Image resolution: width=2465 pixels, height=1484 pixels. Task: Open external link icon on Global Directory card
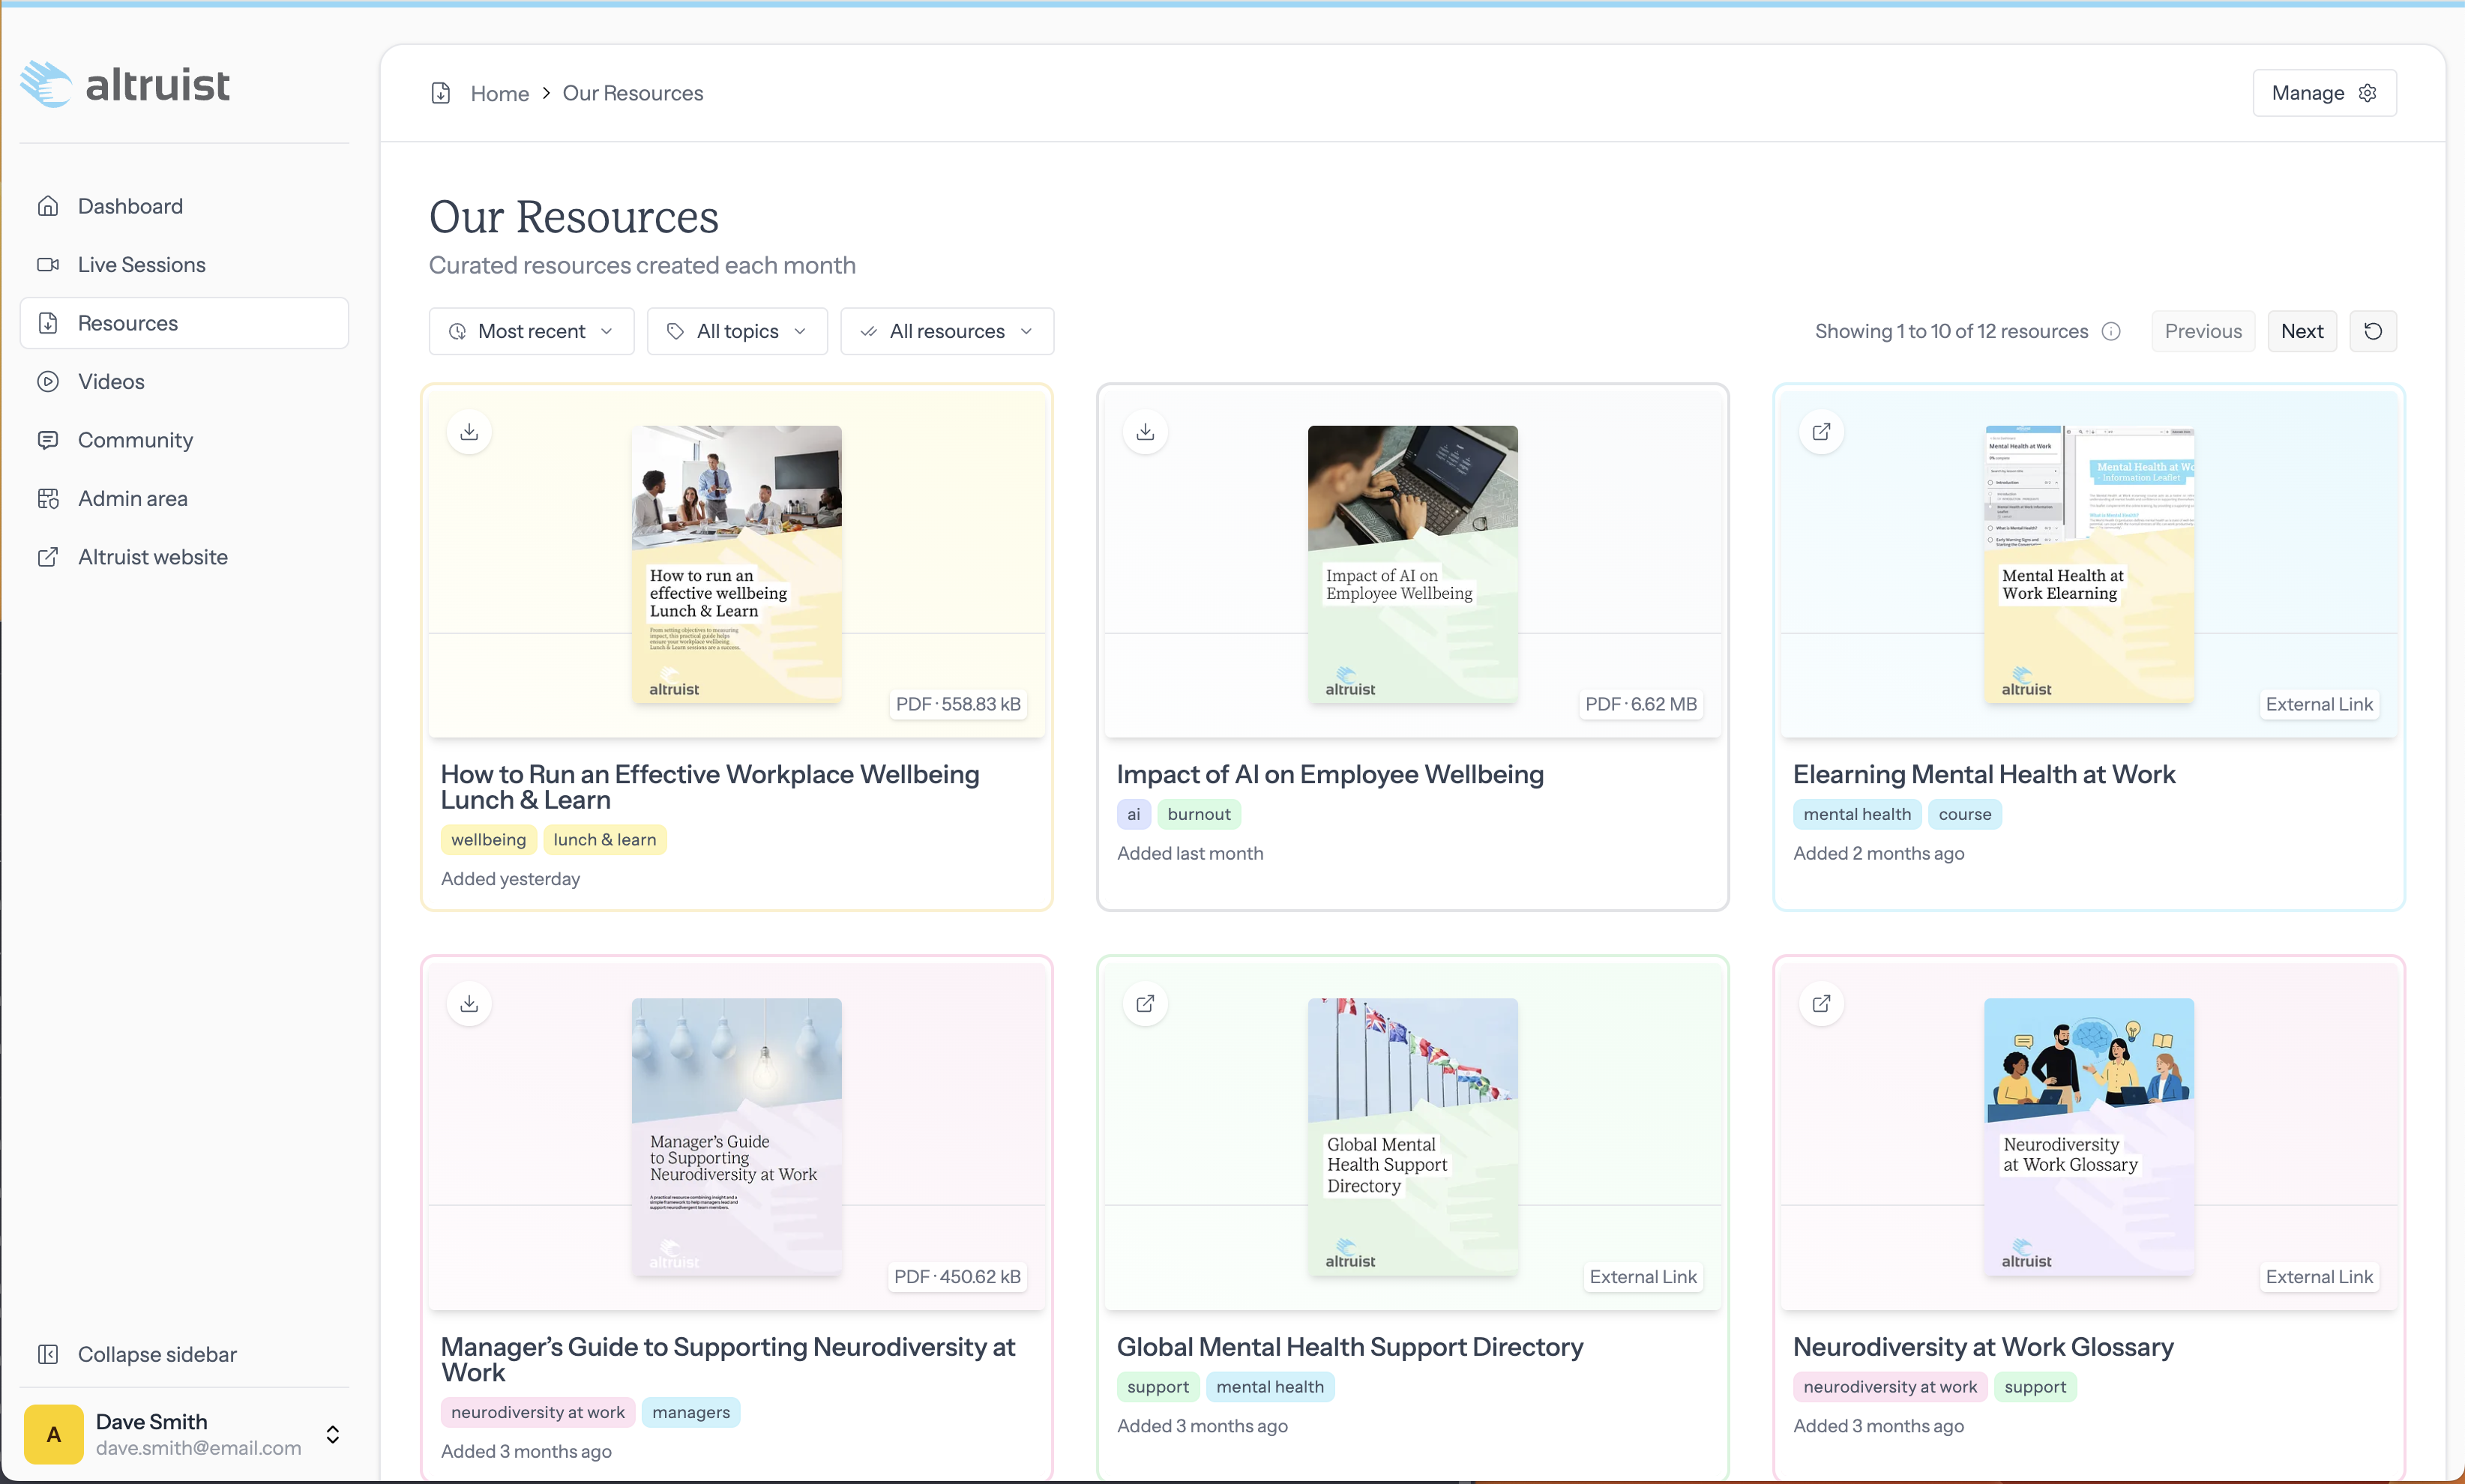pyautogui.click(x=1145, y=1004)
